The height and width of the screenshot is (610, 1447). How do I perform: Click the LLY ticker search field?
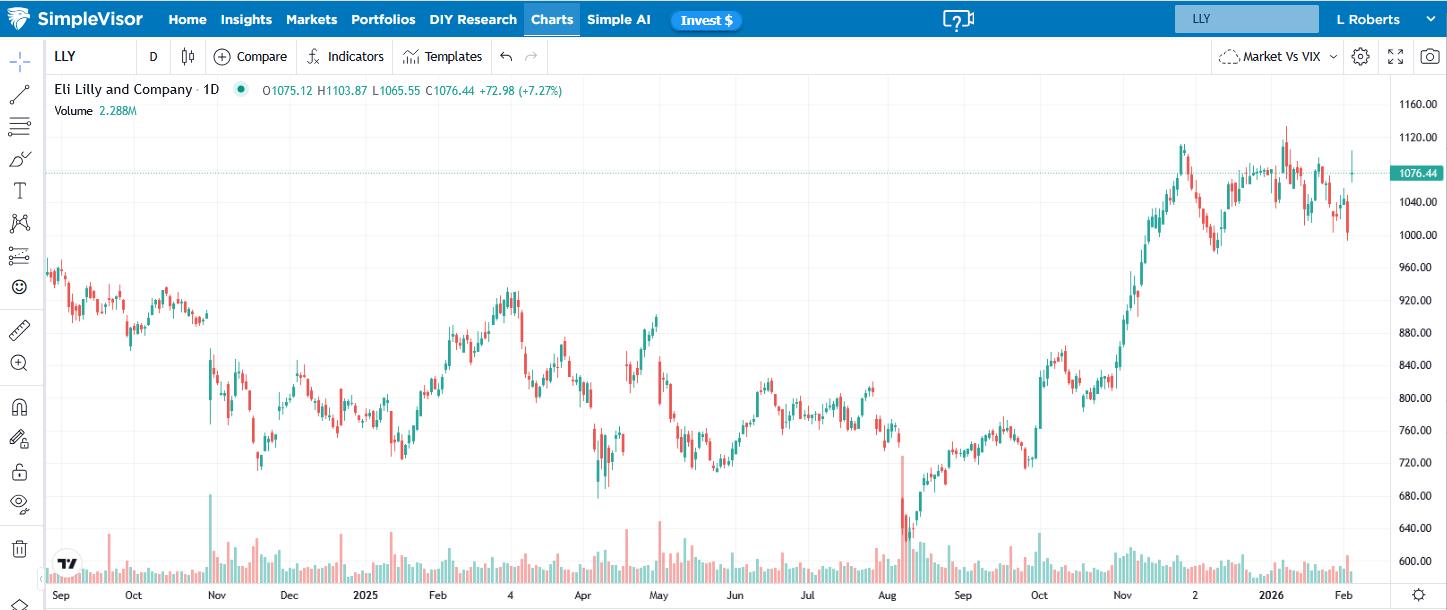coord(1246,19)
